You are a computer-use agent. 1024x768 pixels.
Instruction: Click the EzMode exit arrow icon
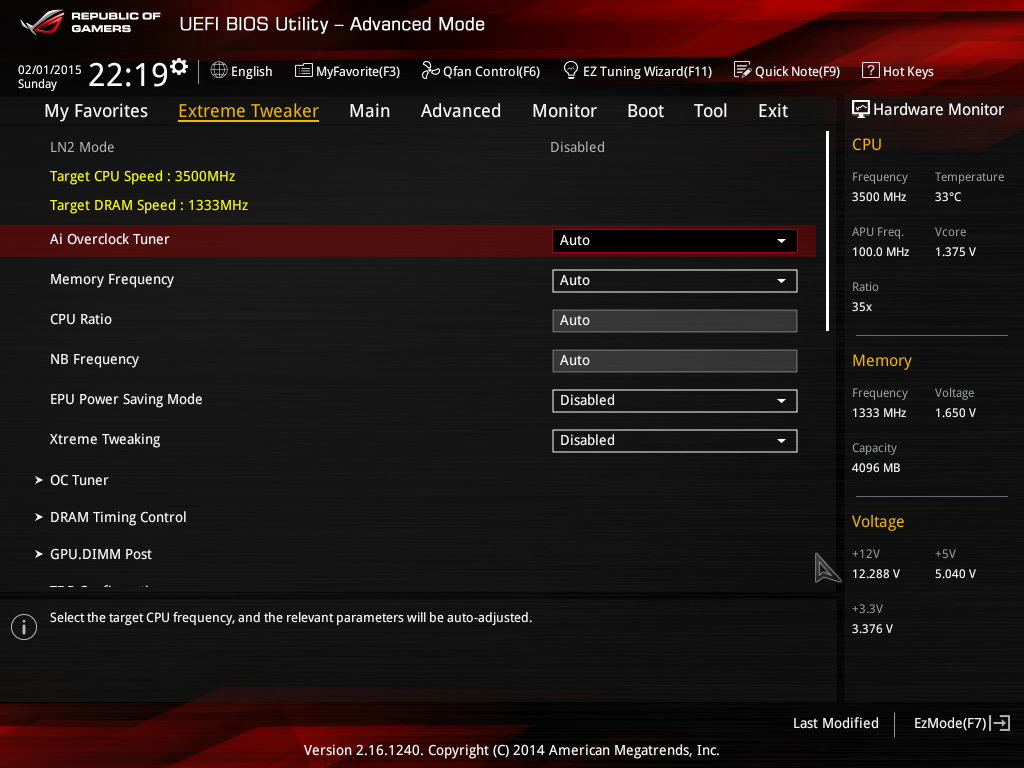click(x=1000, y=723)
